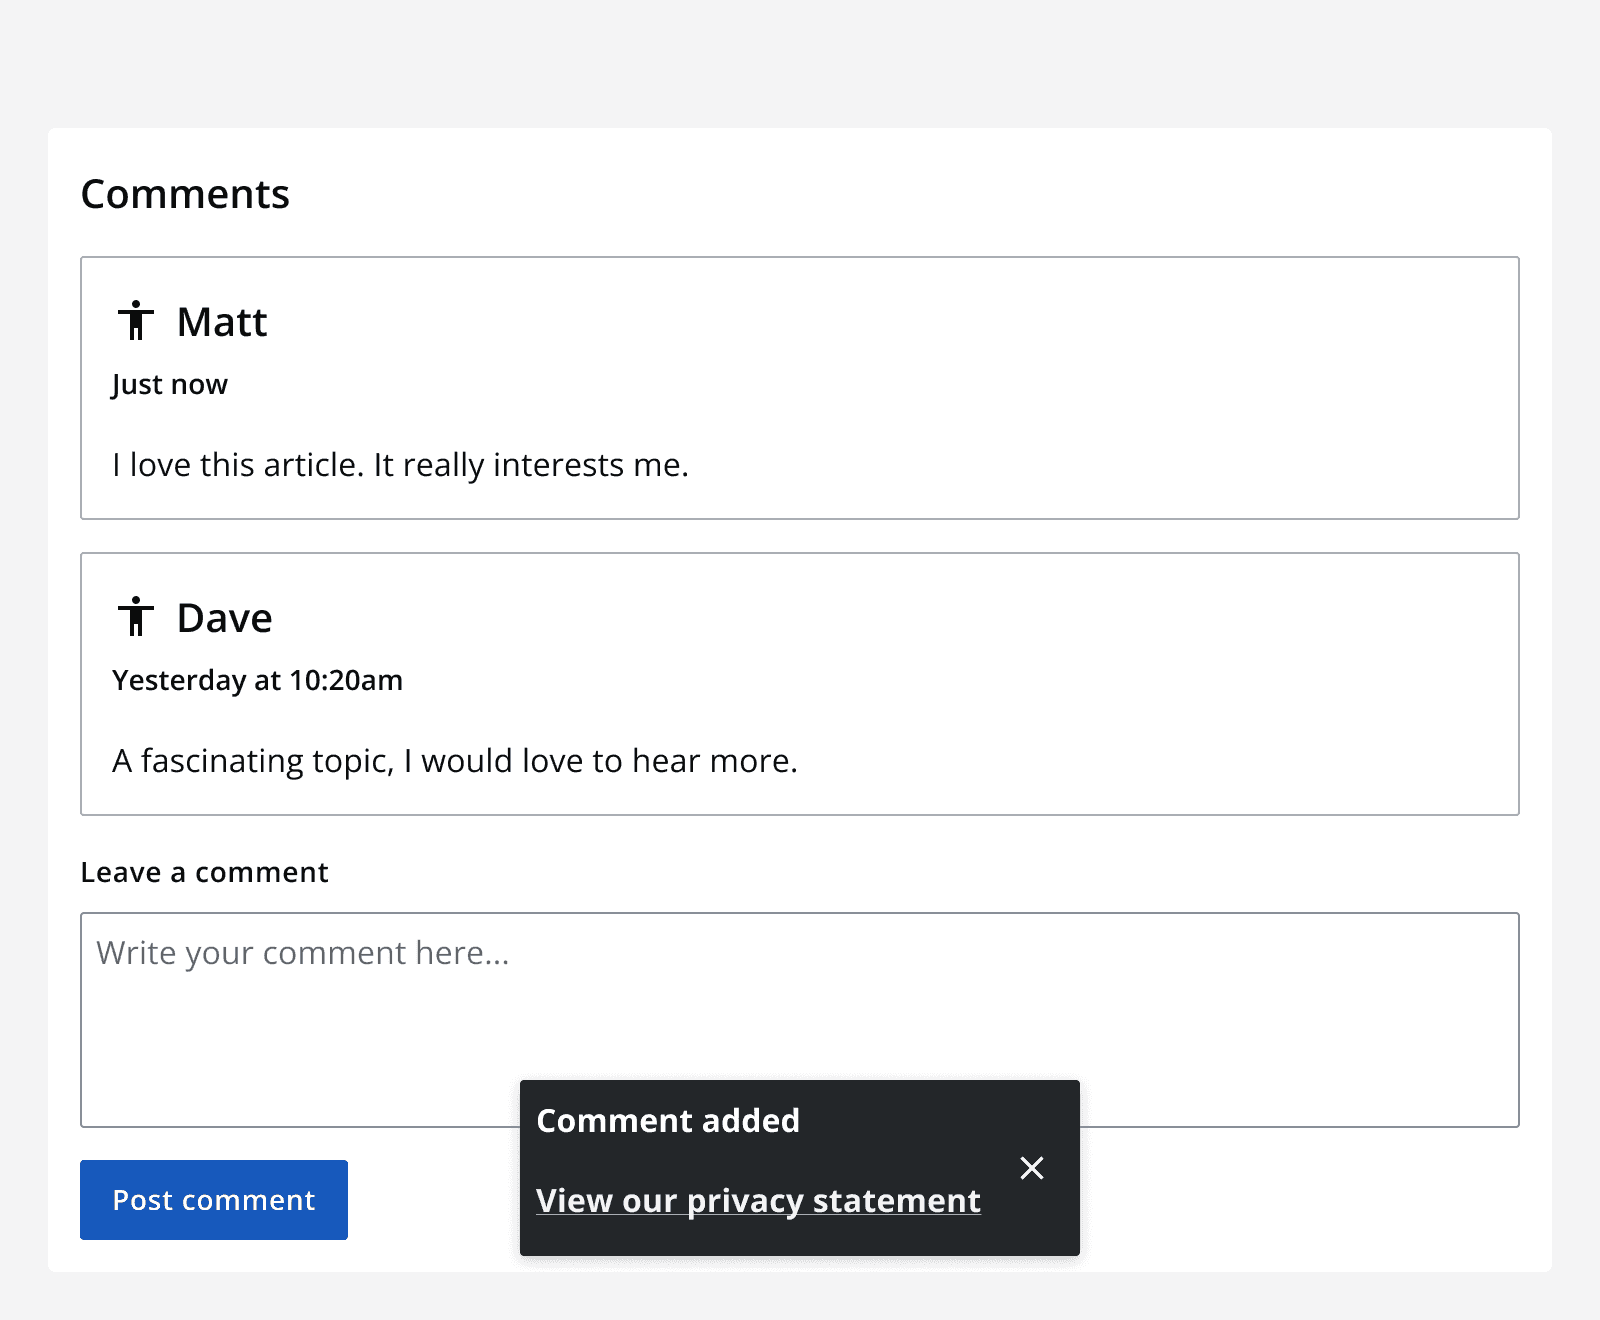The width and height of the screenshot is (1600, 1320).
Task: Click Dave's user avatar icon
Action: point(135,617)
